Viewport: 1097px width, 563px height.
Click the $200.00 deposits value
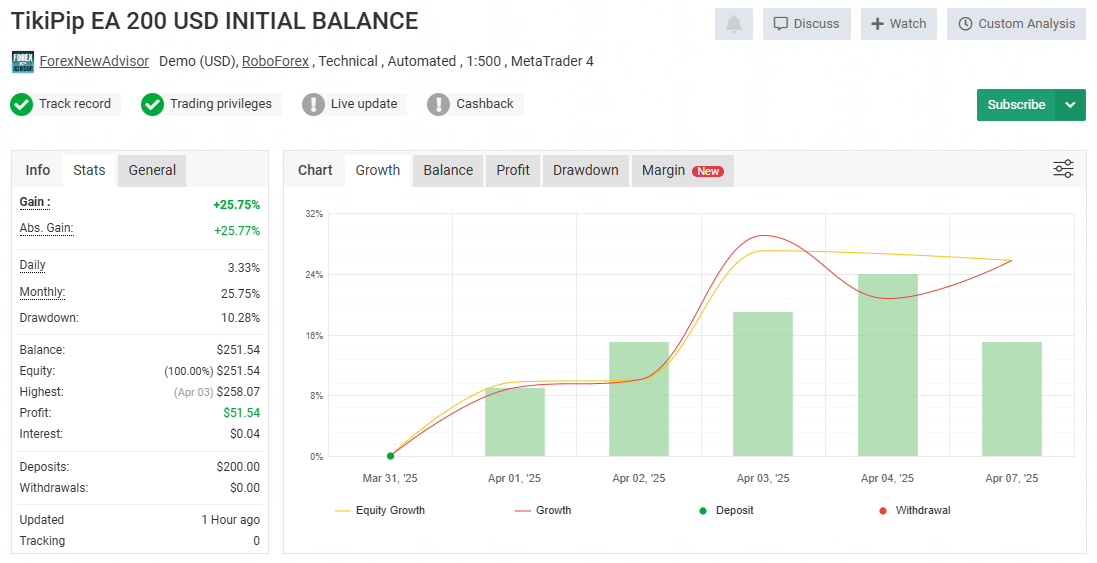(238, 466)
